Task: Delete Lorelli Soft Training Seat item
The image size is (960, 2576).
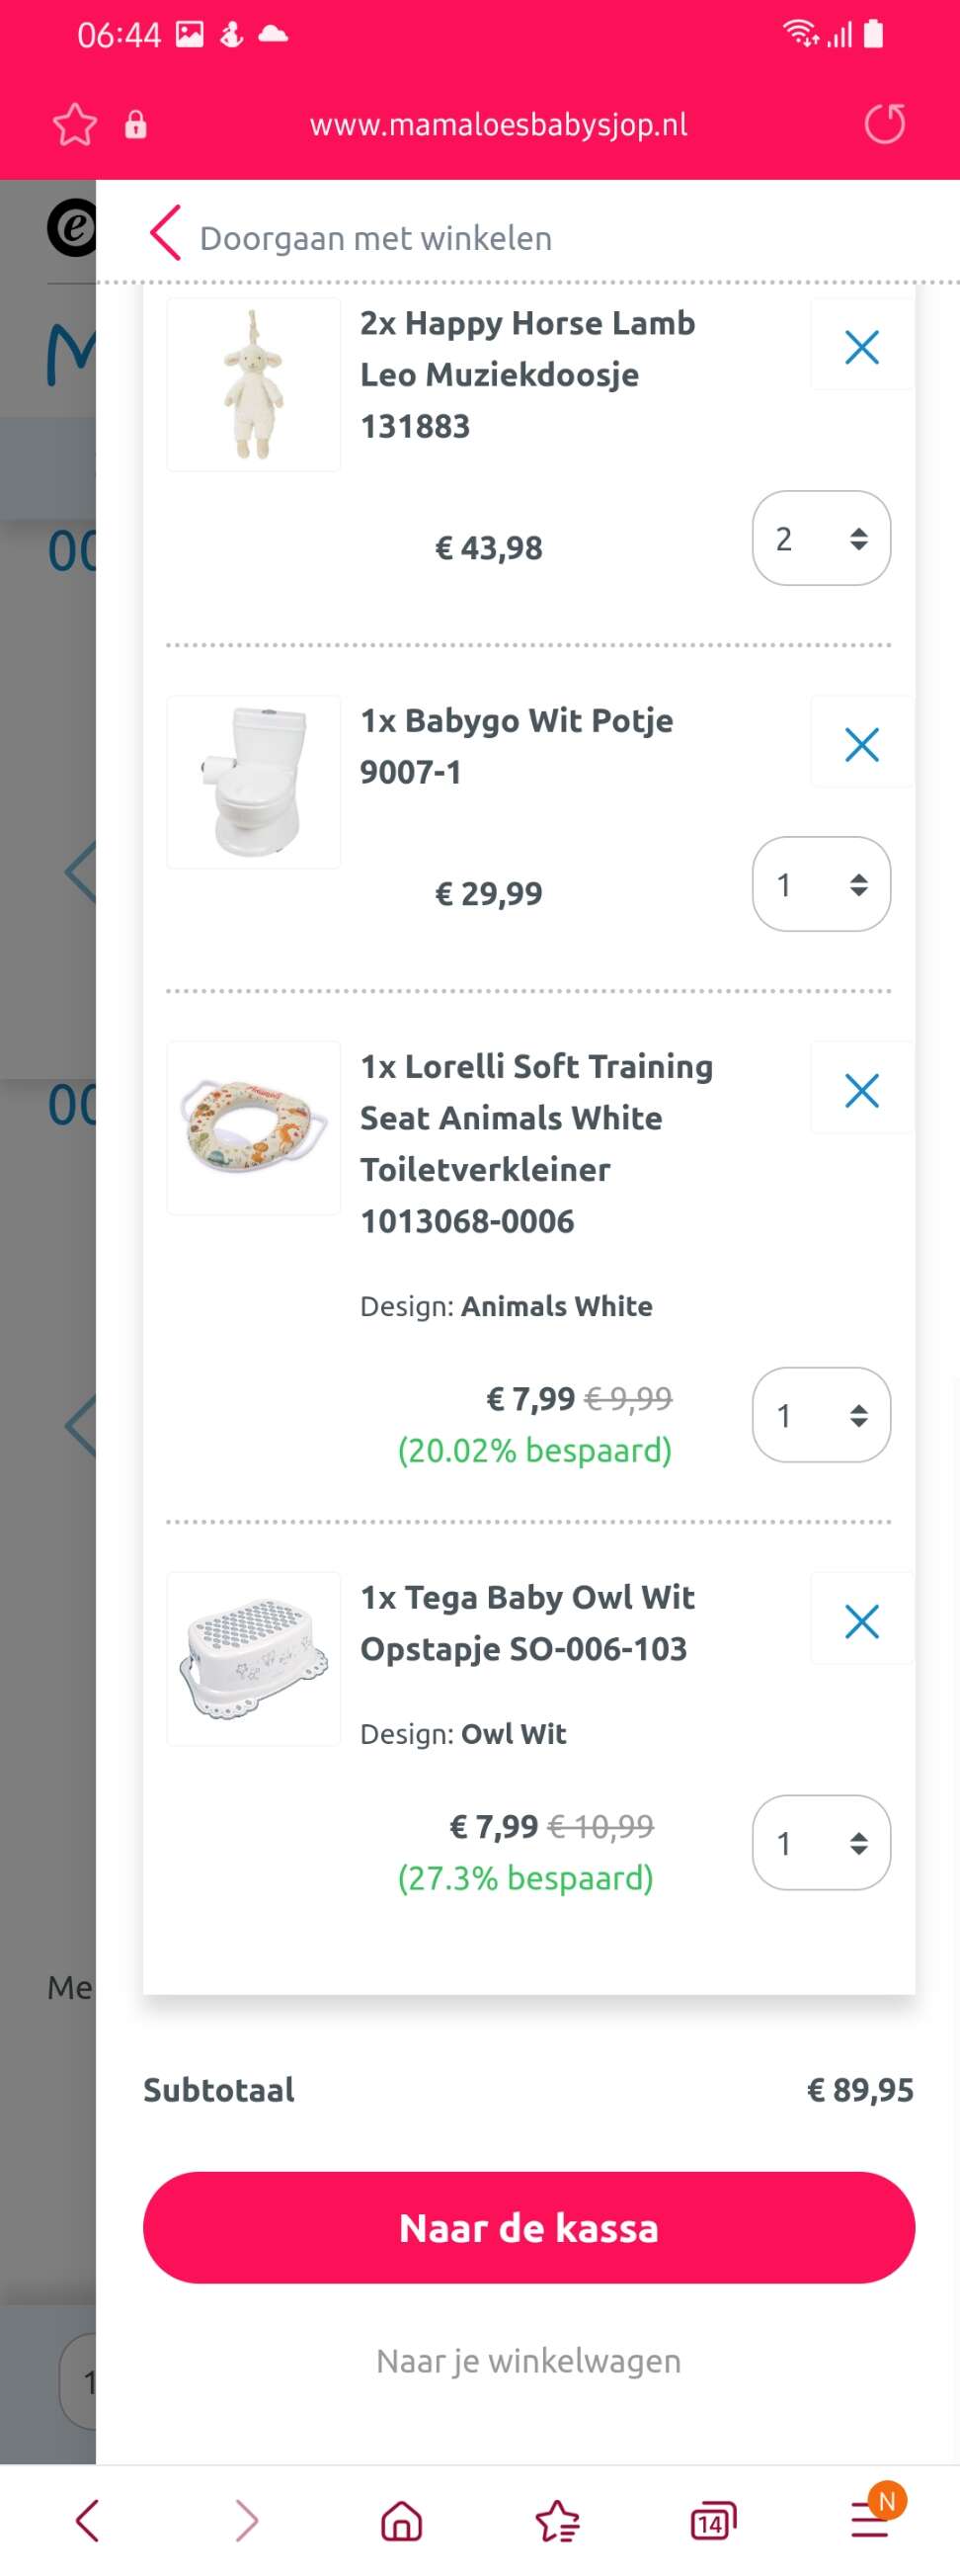Action: (861, 1090)
